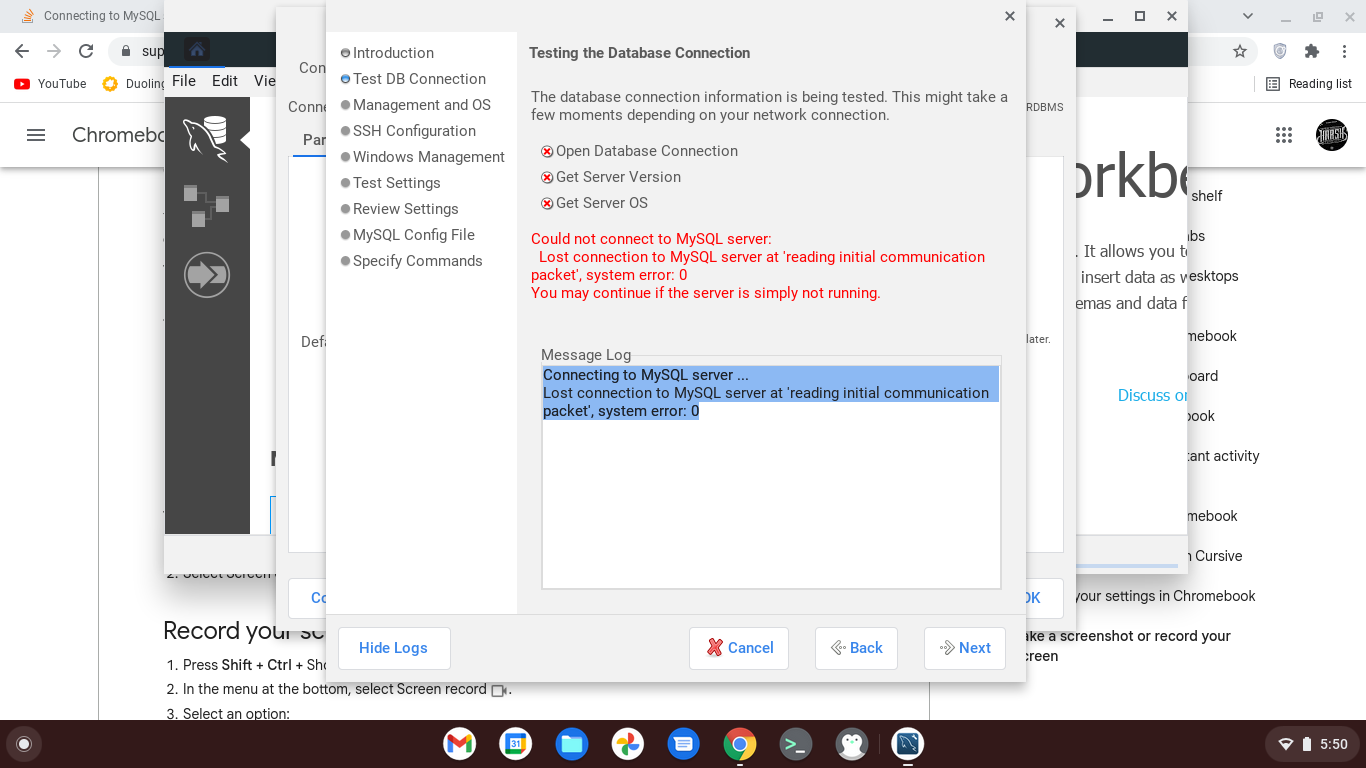The height and width of the screenshot is (768, 1366).
Task: Open the Discuss link on help page
Action: 1152,395
